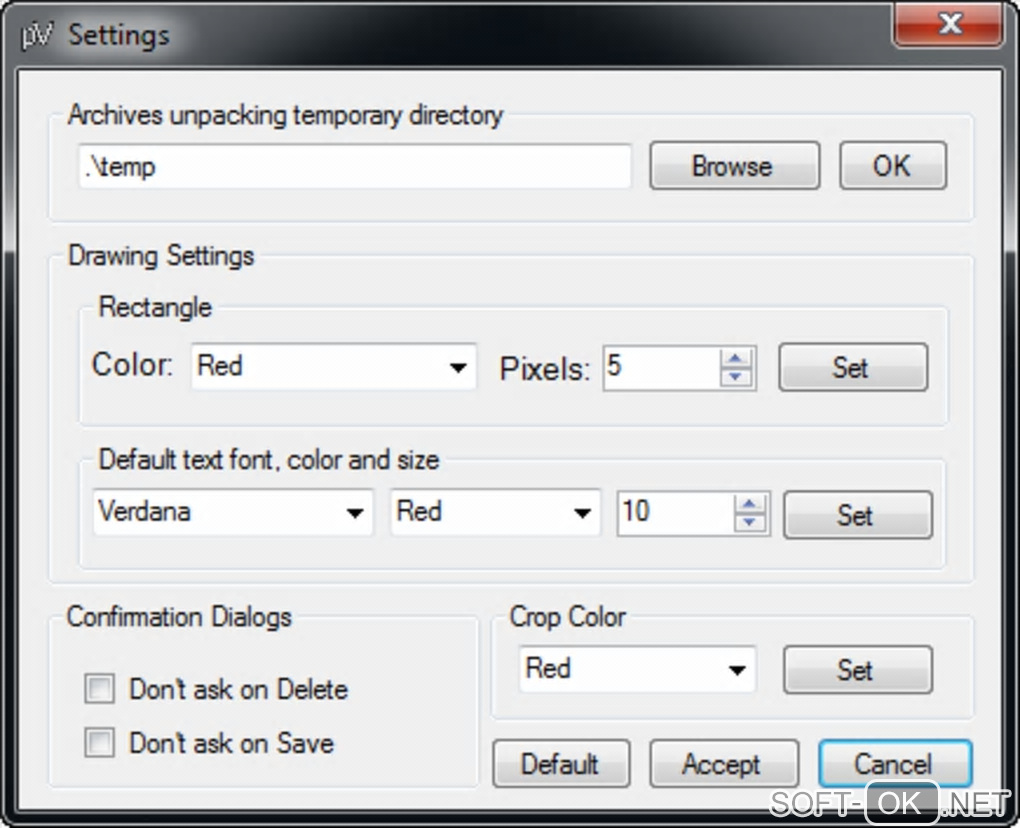Increase Rectangle Pixels using the up arrow
The height and width of the screenshot is (828, 1020).
pos(736,359)
